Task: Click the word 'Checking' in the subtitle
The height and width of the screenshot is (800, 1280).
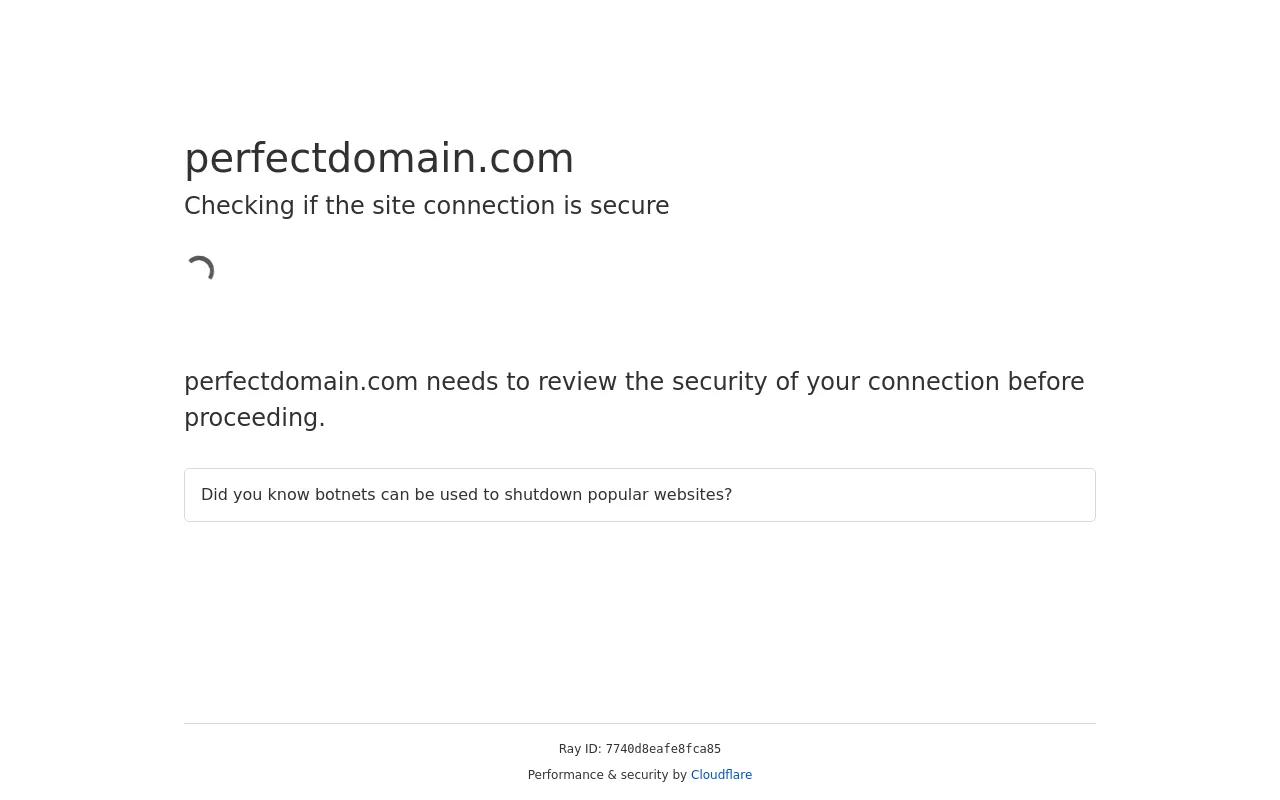Action: [239, 207]
